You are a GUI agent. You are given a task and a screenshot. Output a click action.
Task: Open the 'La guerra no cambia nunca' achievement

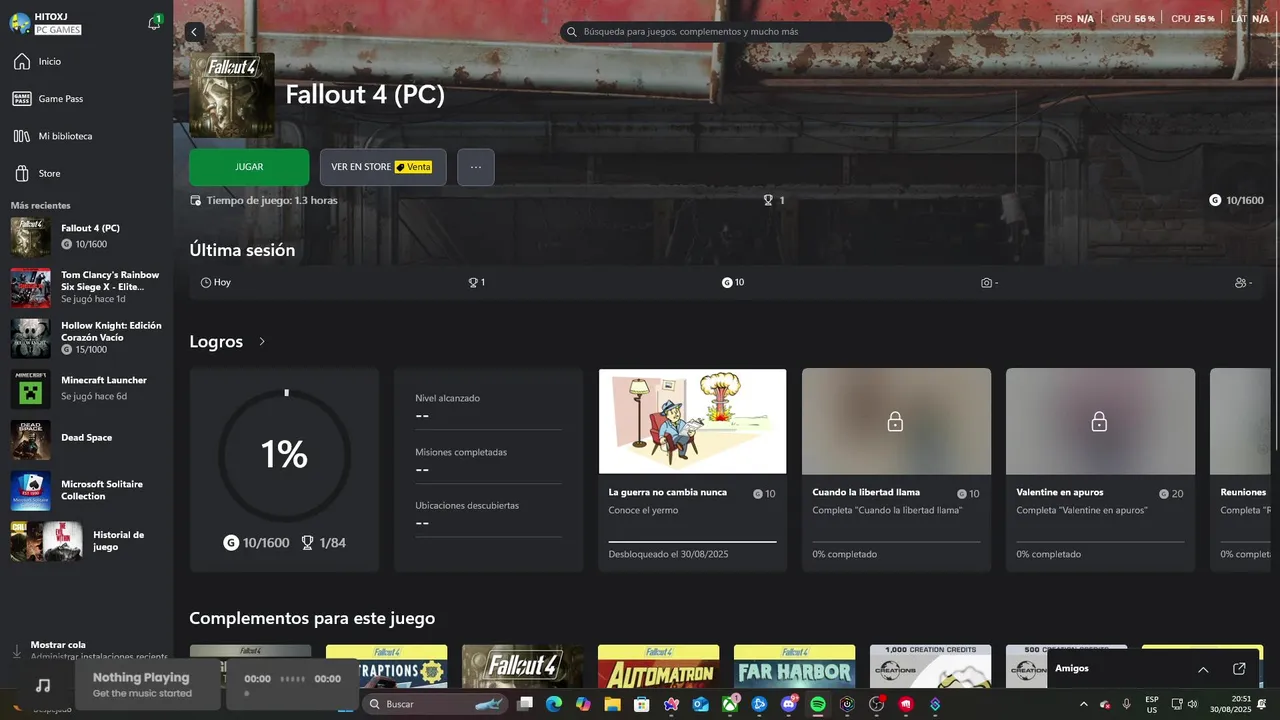point(692,470)
